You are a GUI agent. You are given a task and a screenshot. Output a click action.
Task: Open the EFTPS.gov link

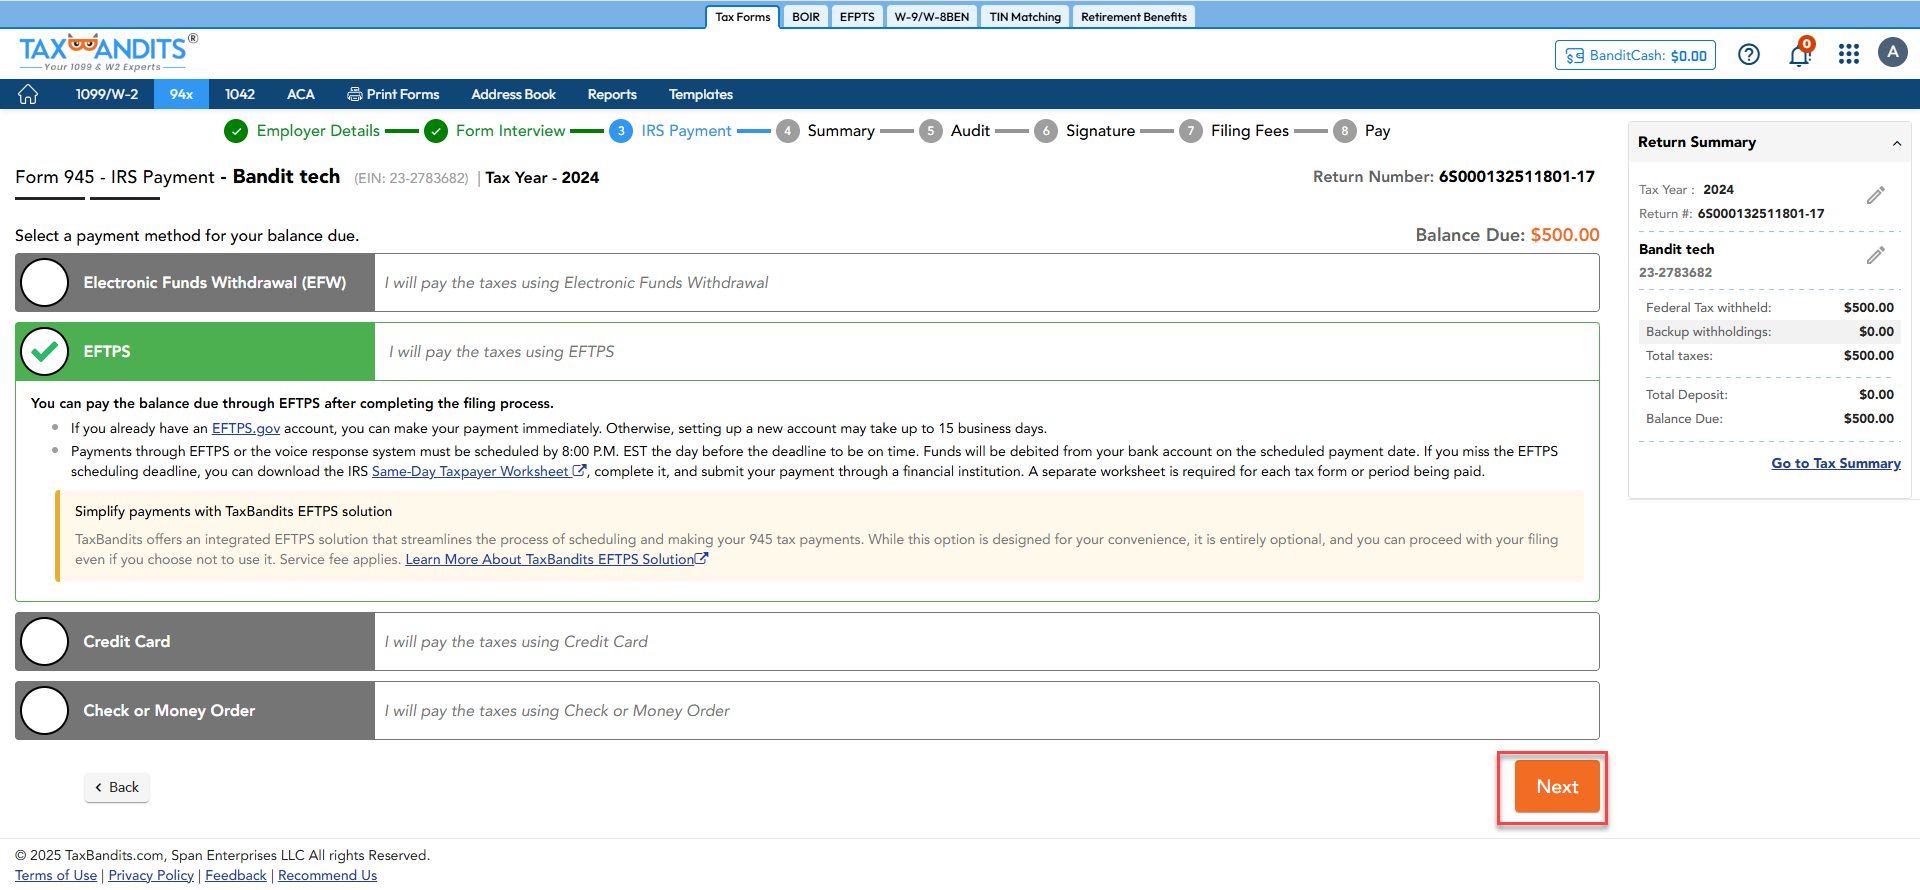pyautogui.click(x=246, y=428)
